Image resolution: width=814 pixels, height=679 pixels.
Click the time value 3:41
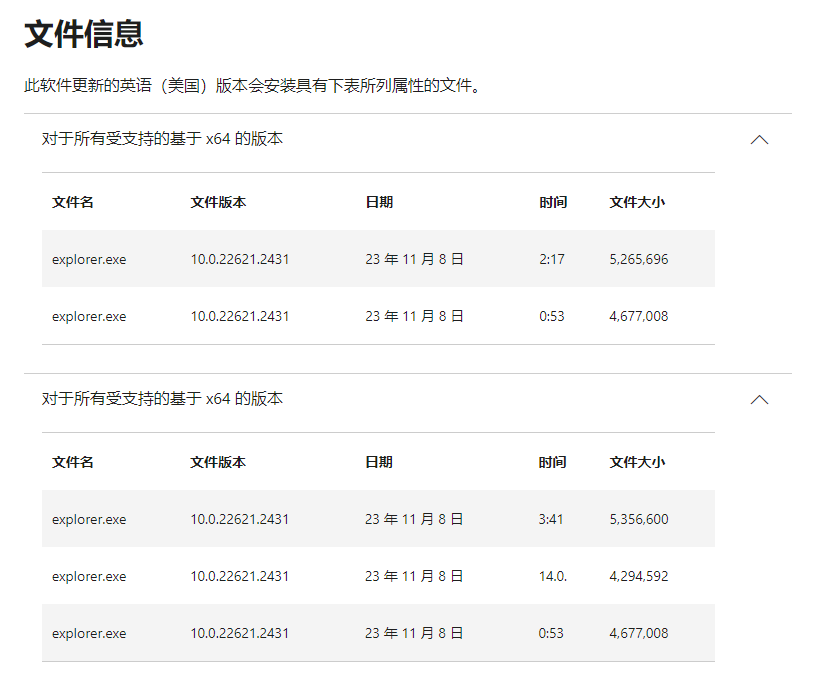pyautogui.click(x=549, y=519)
